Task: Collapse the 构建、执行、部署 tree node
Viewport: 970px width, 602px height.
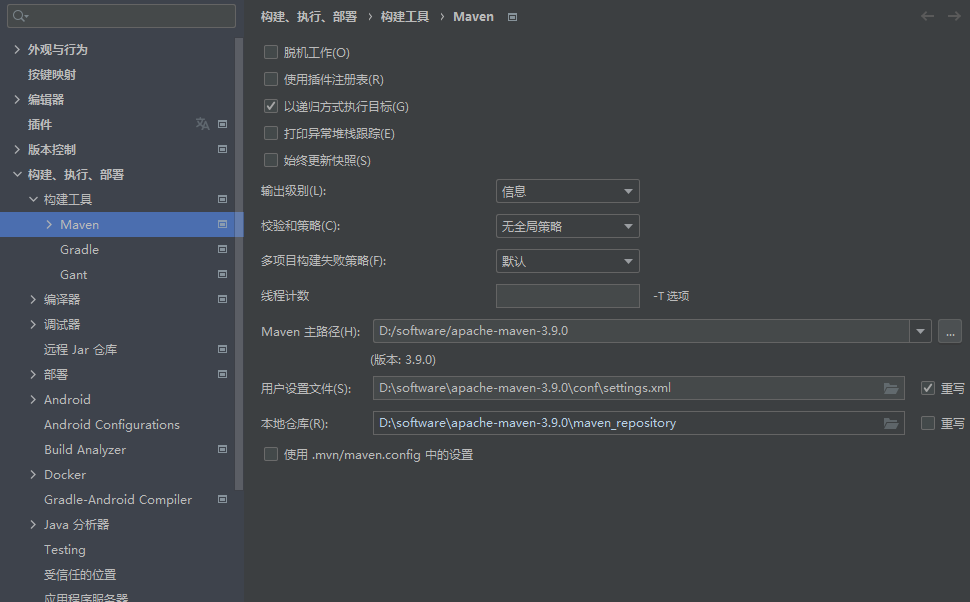Action: (17, 174)
